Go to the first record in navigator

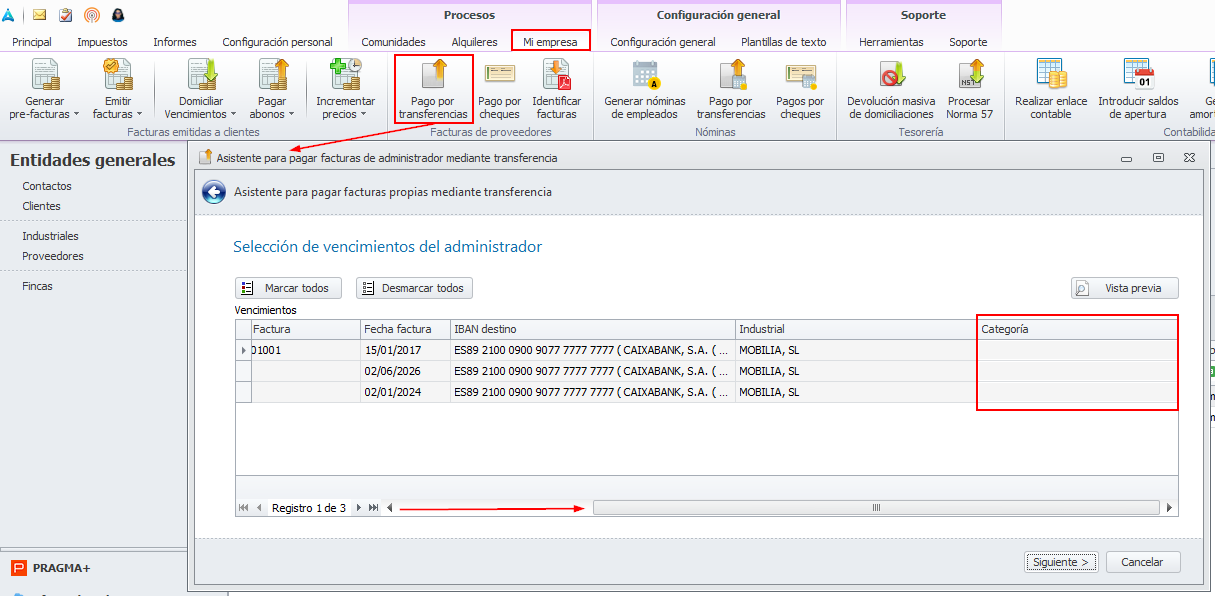click(243, 508)
